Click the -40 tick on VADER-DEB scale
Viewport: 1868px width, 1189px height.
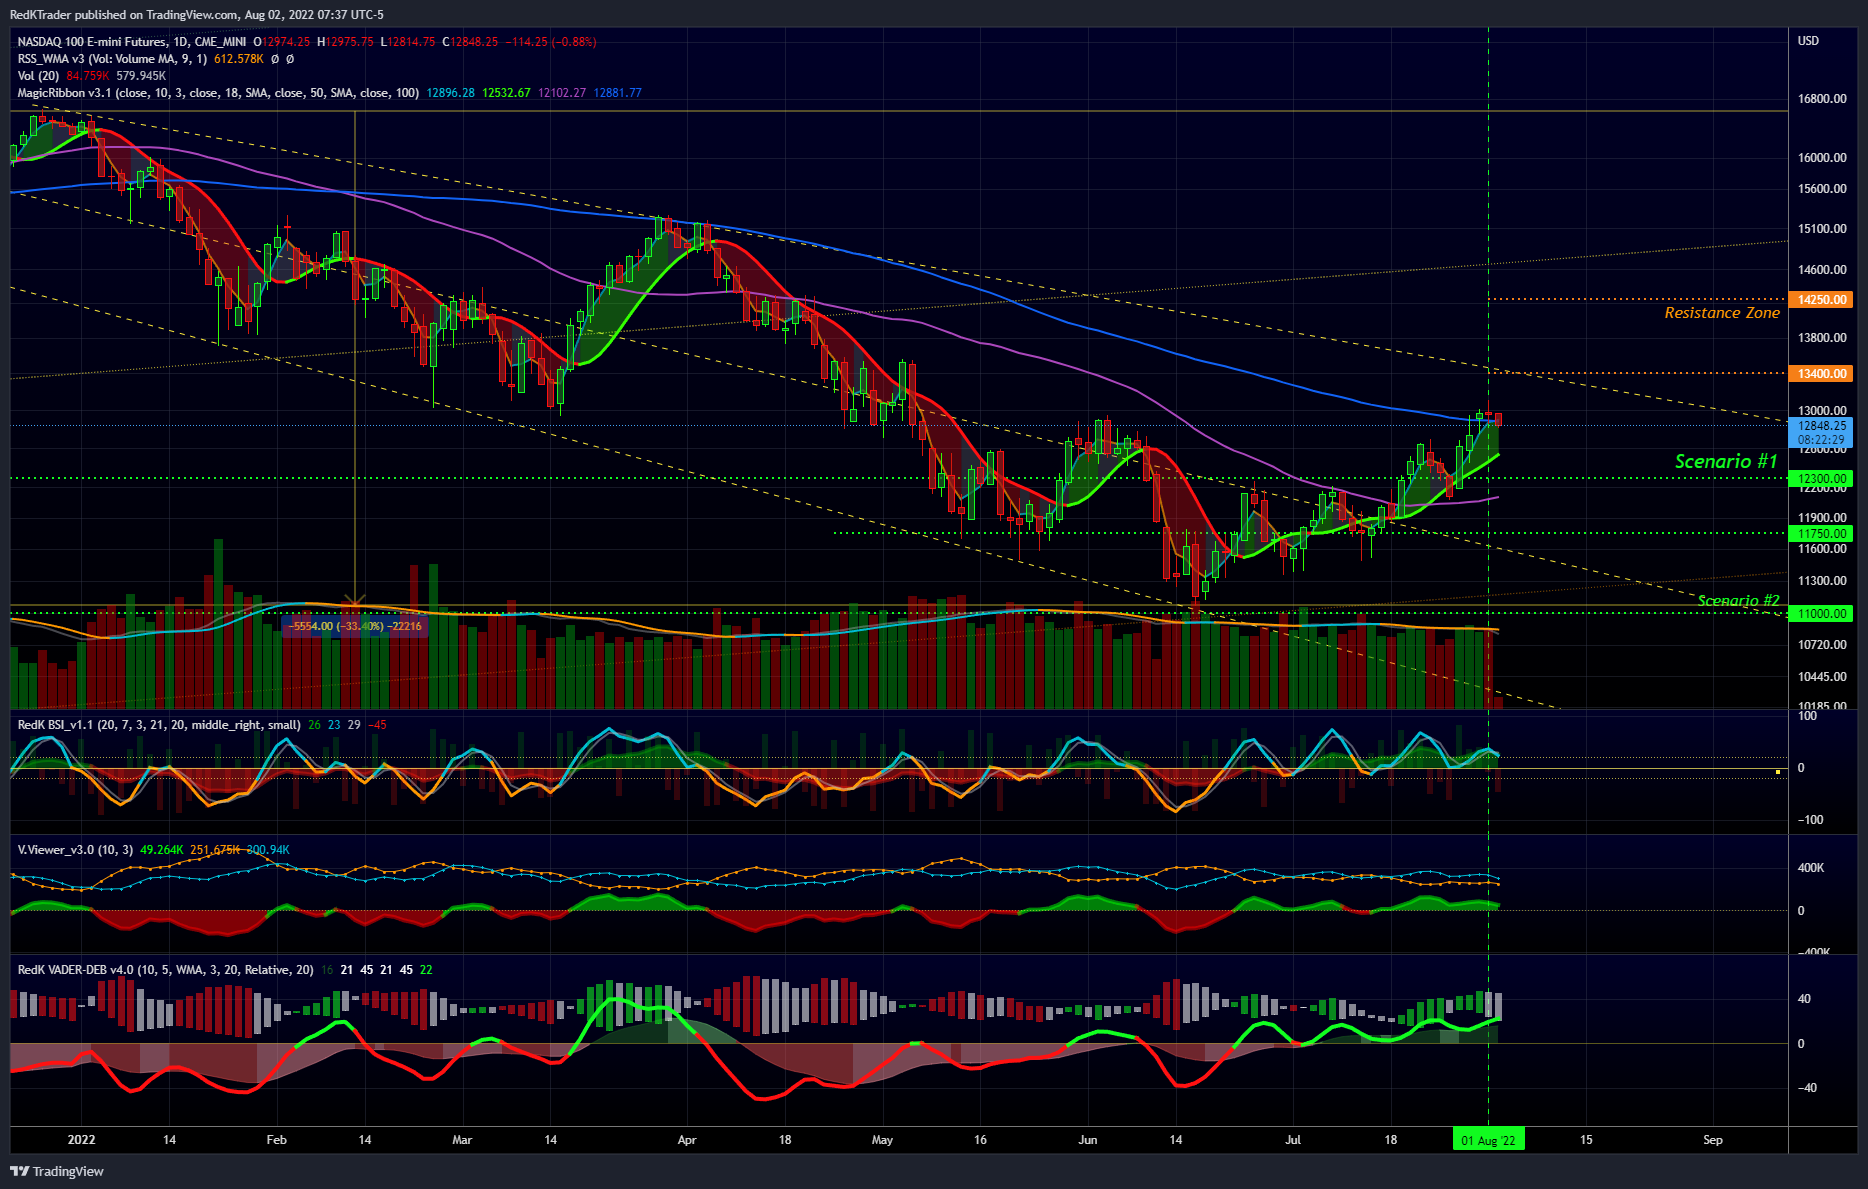point(1807,1088)
